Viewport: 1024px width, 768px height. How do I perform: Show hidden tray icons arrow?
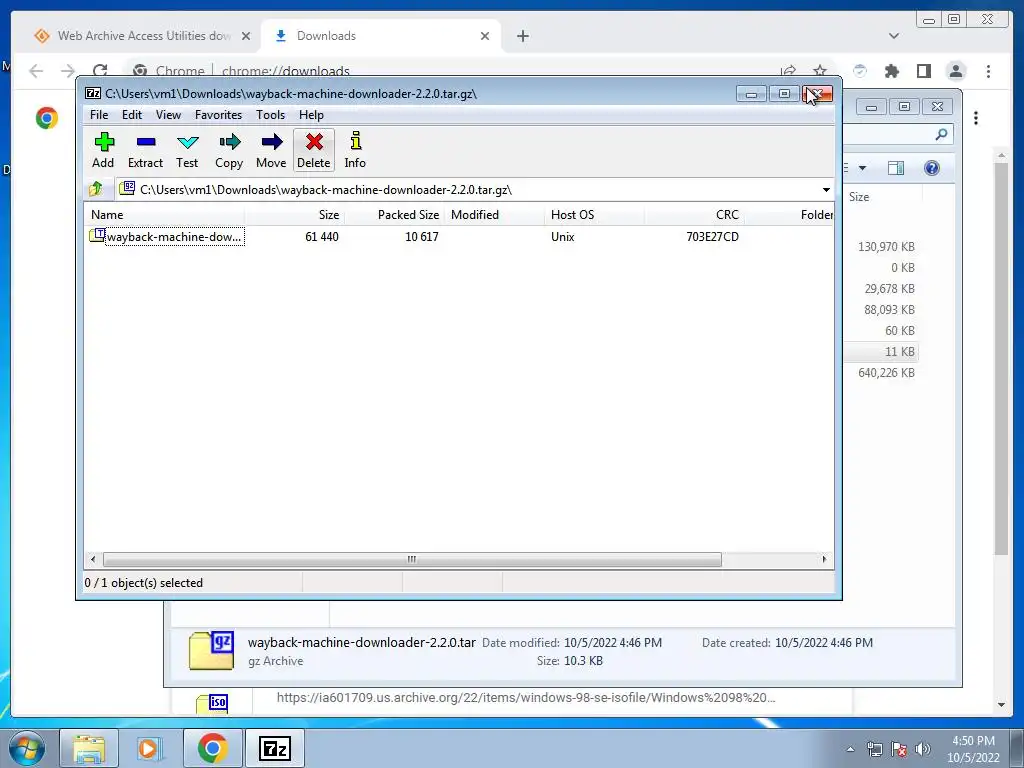point(850,749)
